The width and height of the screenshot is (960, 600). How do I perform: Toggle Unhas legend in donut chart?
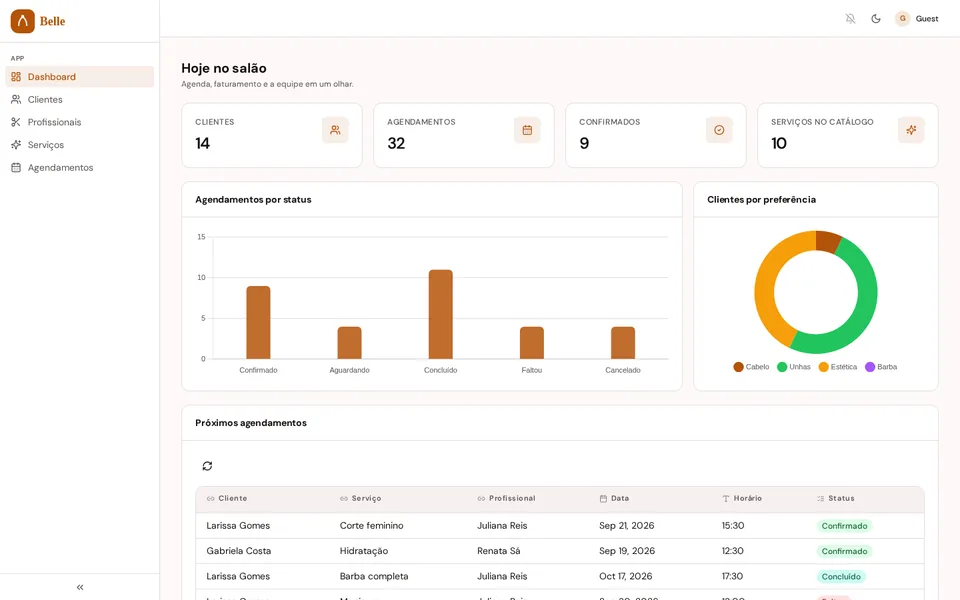point(793,367)
